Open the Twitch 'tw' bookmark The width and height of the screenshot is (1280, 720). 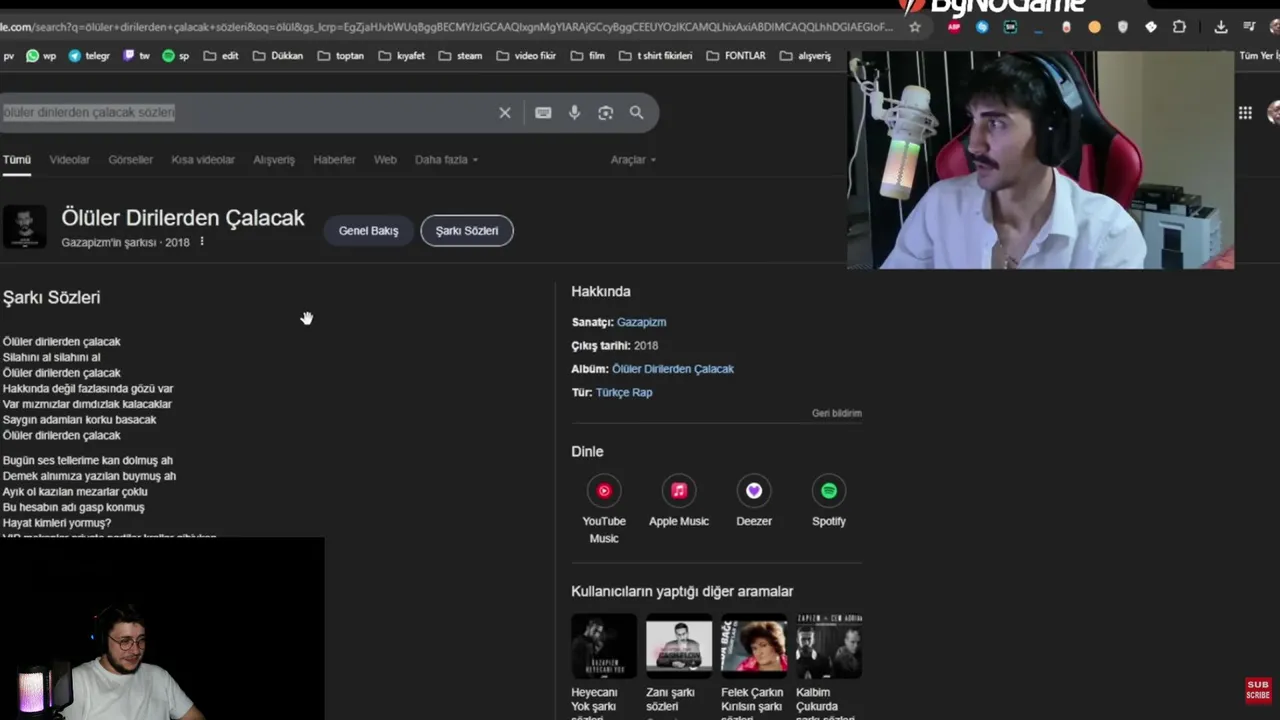coord(136,56)
